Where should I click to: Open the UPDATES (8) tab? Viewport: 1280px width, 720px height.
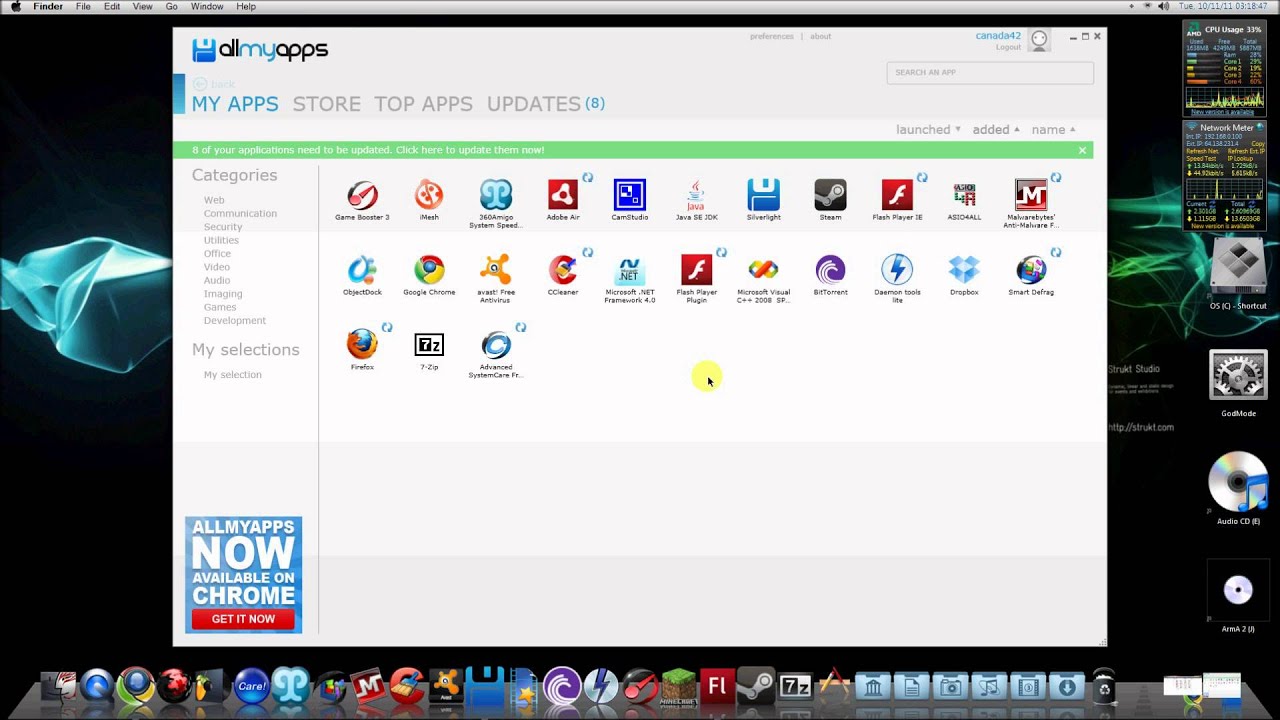tap(546, 104)
